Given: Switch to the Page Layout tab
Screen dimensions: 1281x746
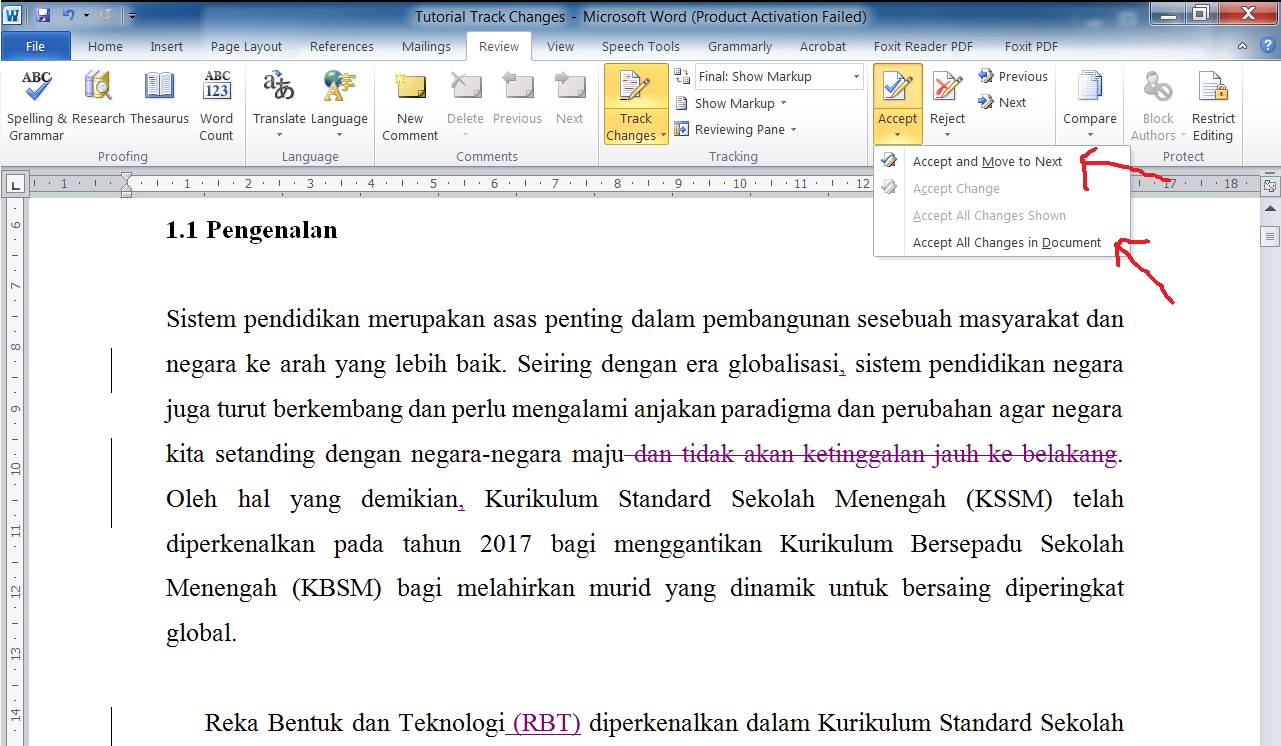Looking at the screenshot, I should point(246,46).
